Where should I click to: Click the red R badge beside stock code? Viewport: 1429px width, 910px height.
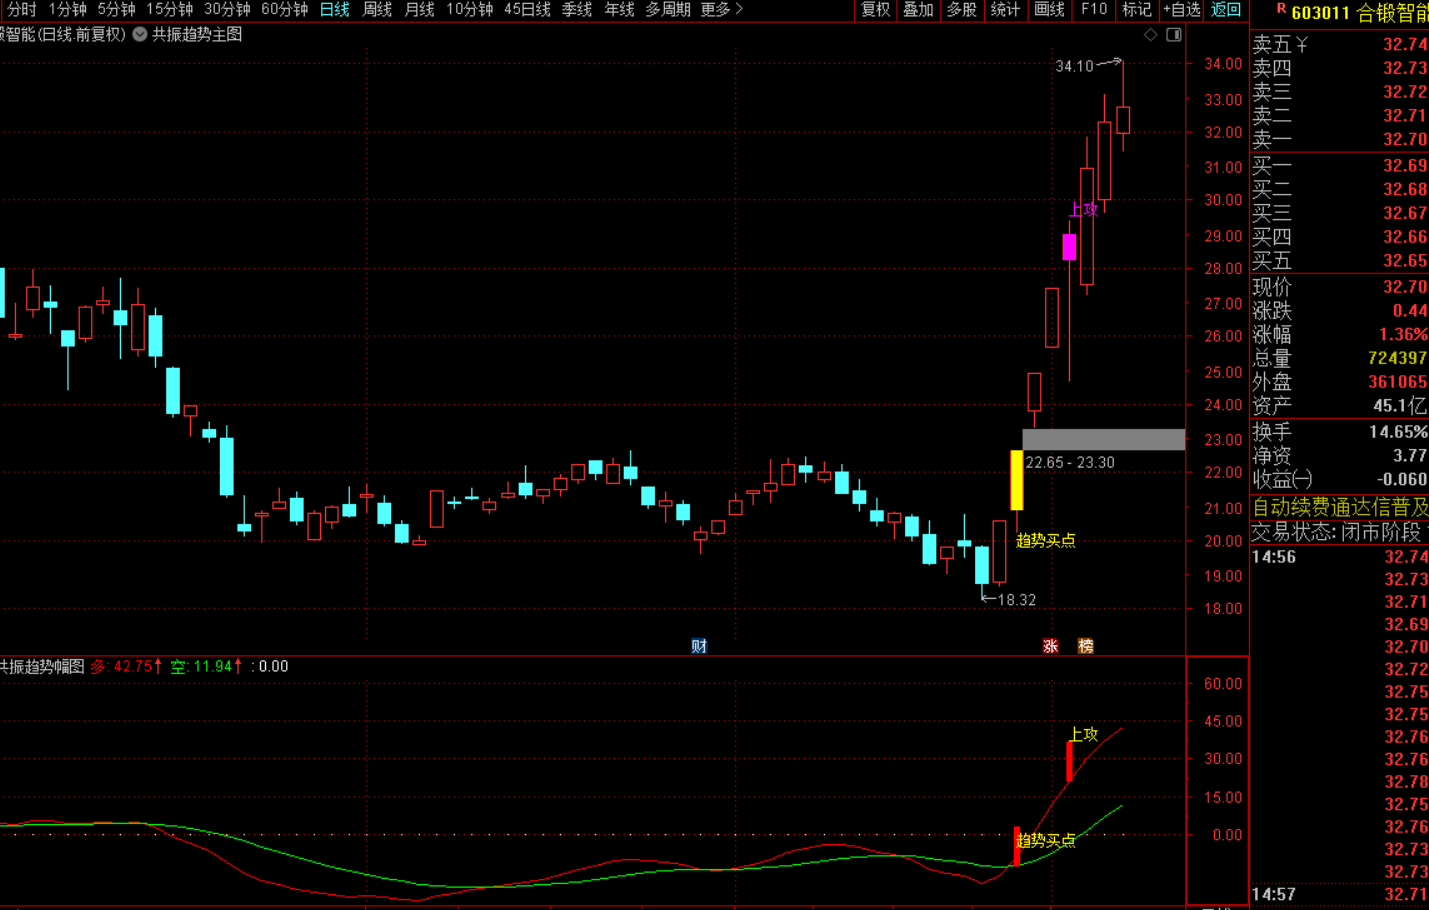coord(1281,9)
